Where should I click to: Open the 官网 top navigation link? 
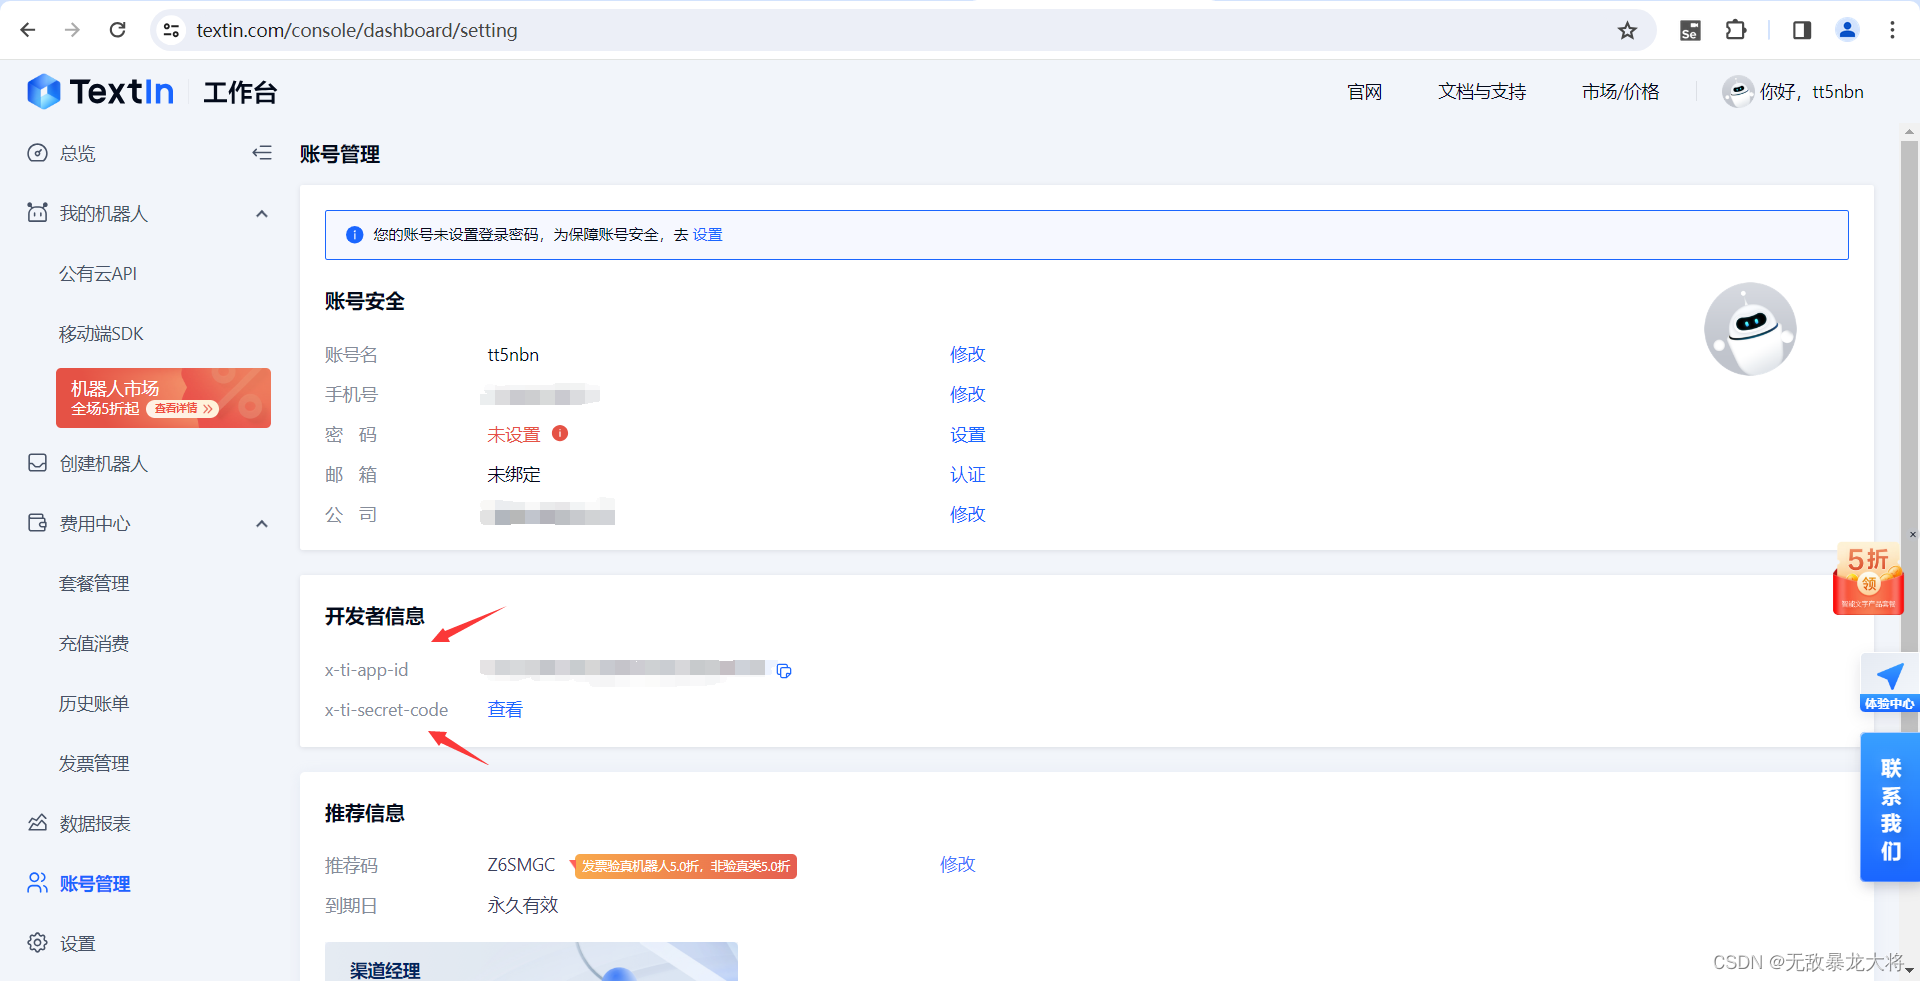[x=1365, y=92]
